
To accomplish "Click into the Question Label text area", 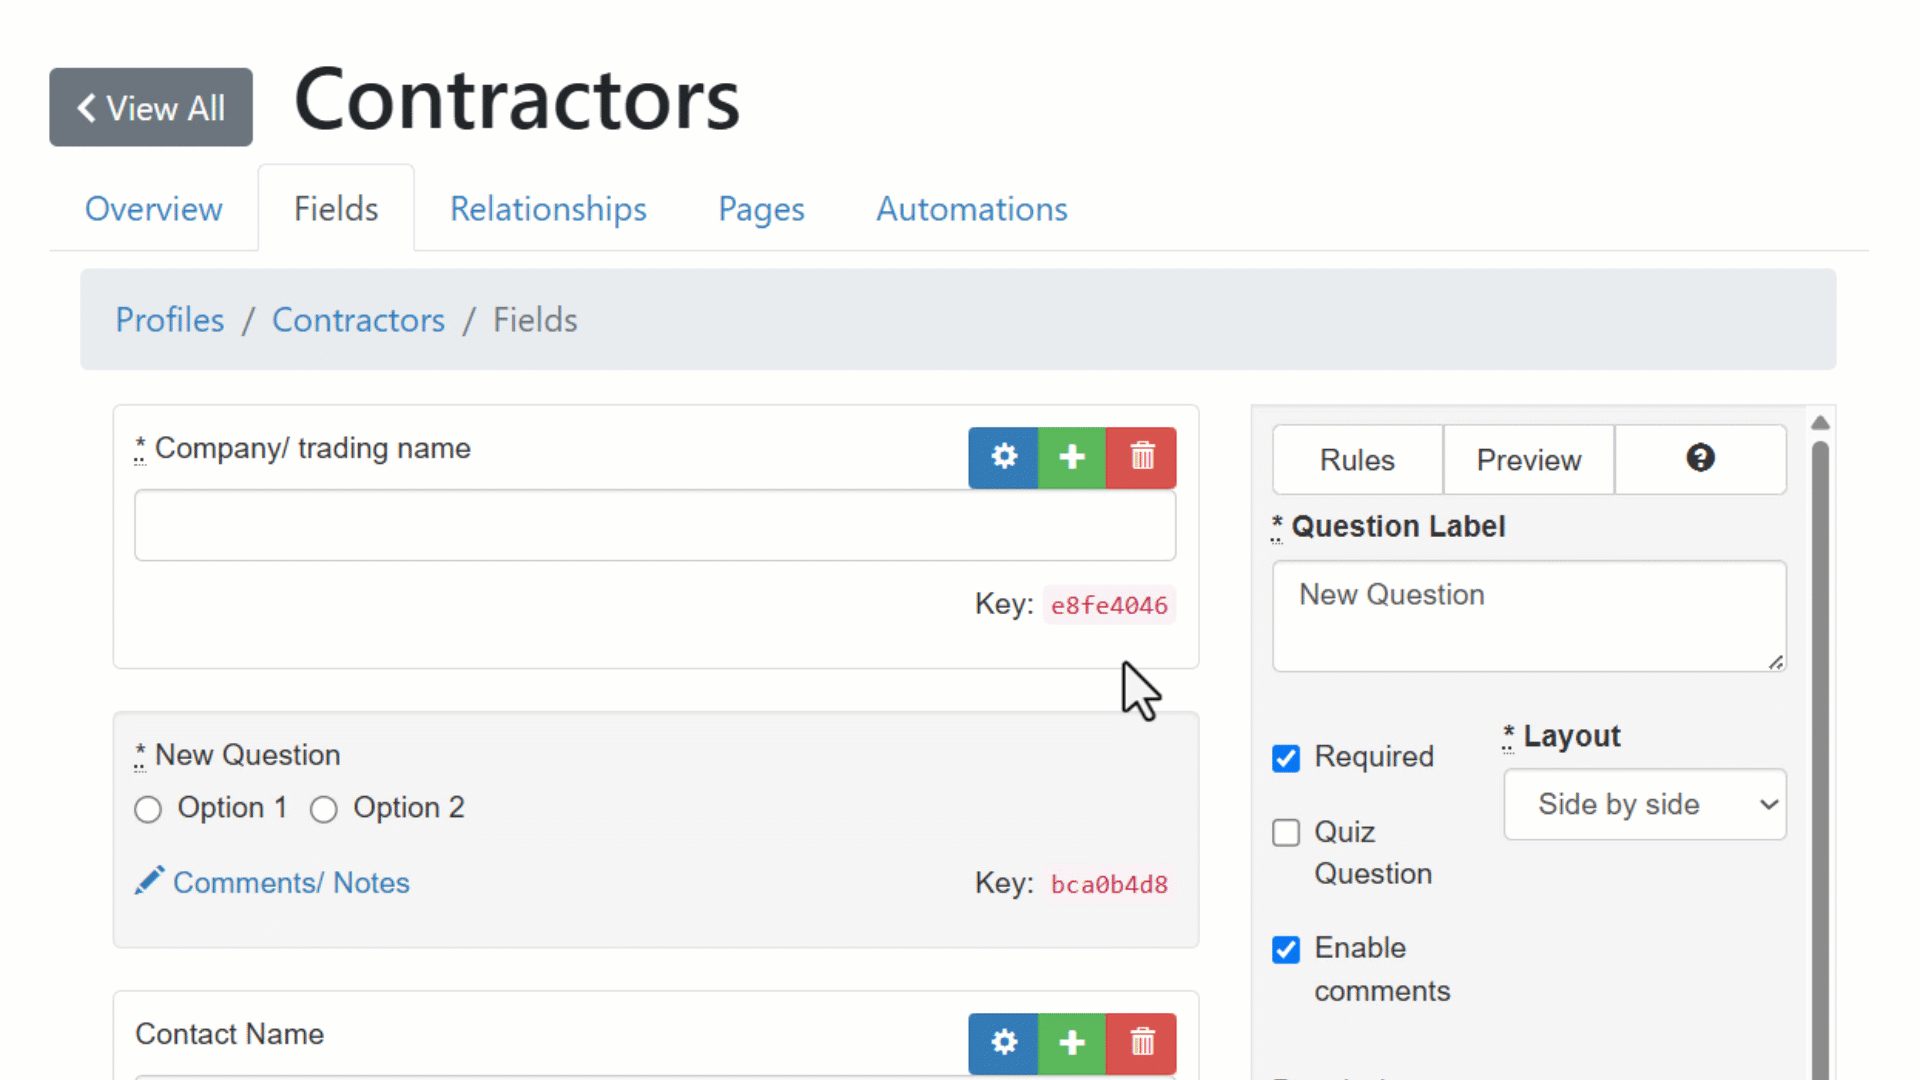I will tap(1528, 615).
